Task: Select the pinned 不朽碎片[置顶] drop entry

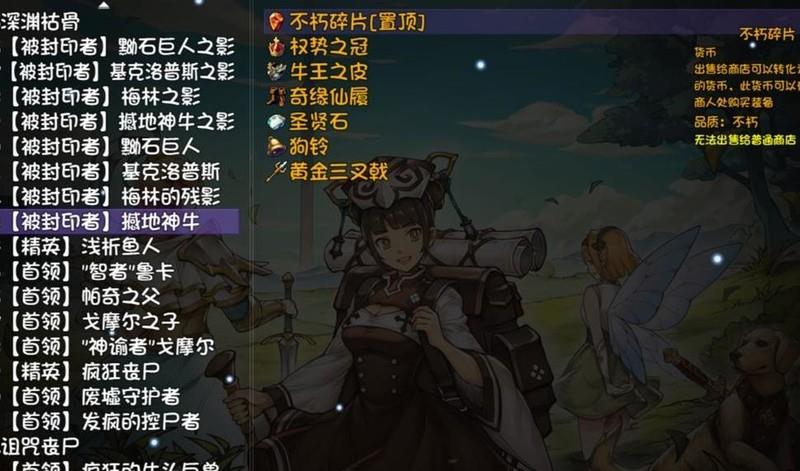Action: click(x=531, y=22)
